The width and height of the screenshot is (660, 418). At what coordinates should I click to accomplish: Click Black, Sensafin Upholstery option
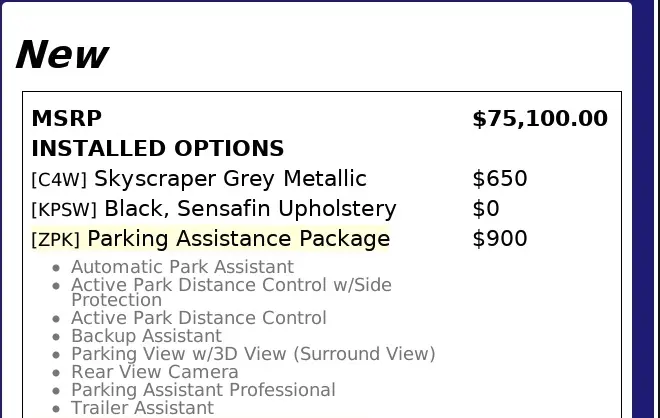pos(250,209)
